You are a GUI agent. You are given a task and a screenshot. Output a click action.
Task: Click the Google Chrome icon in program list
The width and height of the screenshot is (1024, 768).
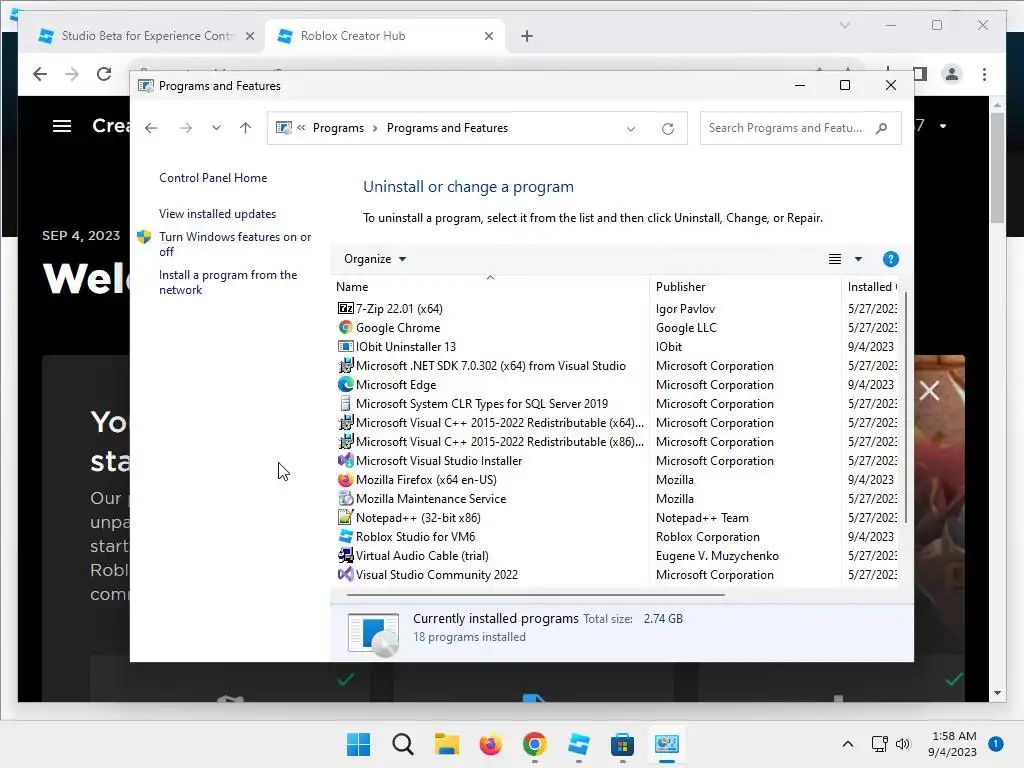[345, 327]
